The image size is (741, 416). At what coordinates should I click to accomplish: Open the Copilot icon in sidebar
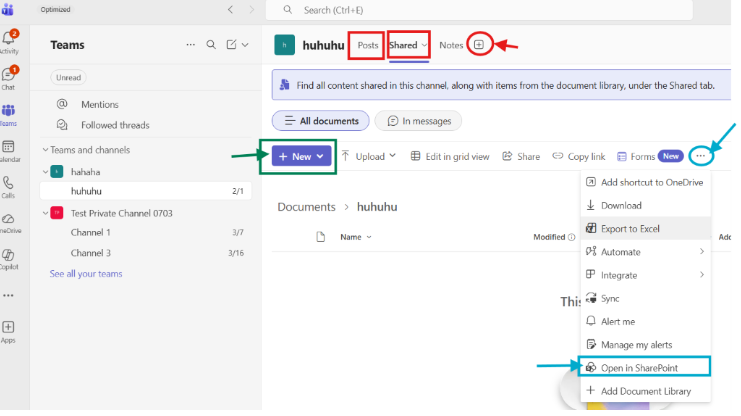click(x=8, y=255)
